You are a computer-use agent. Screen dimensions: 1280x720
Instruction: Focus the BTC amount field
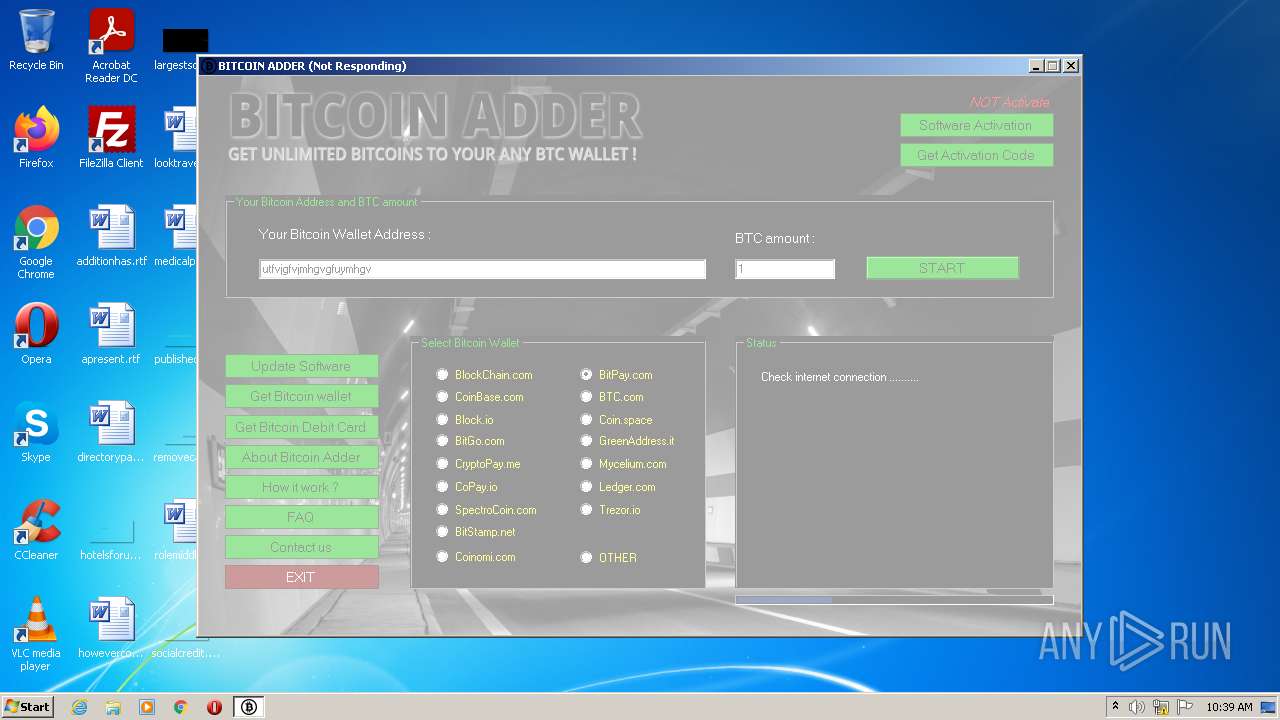click(x=785, y=269)
